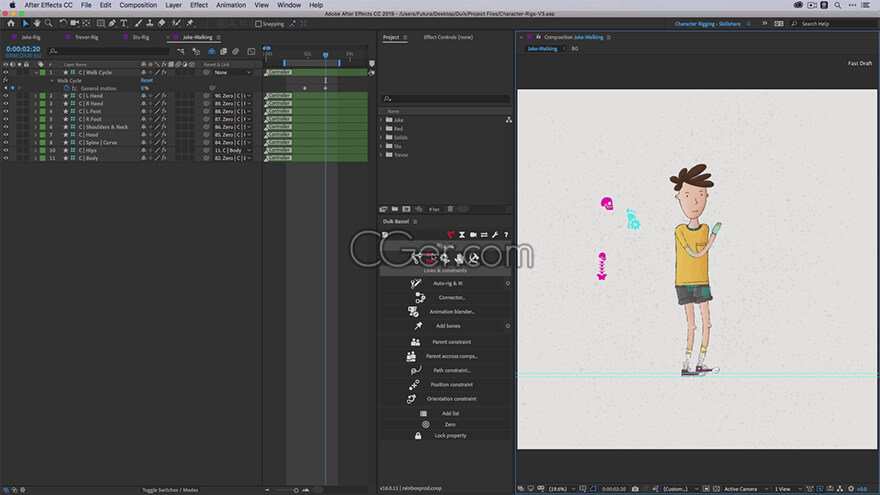880x495 pixels.
Task: Pick the Zoom magnifier tool
Action: (48, 24)
